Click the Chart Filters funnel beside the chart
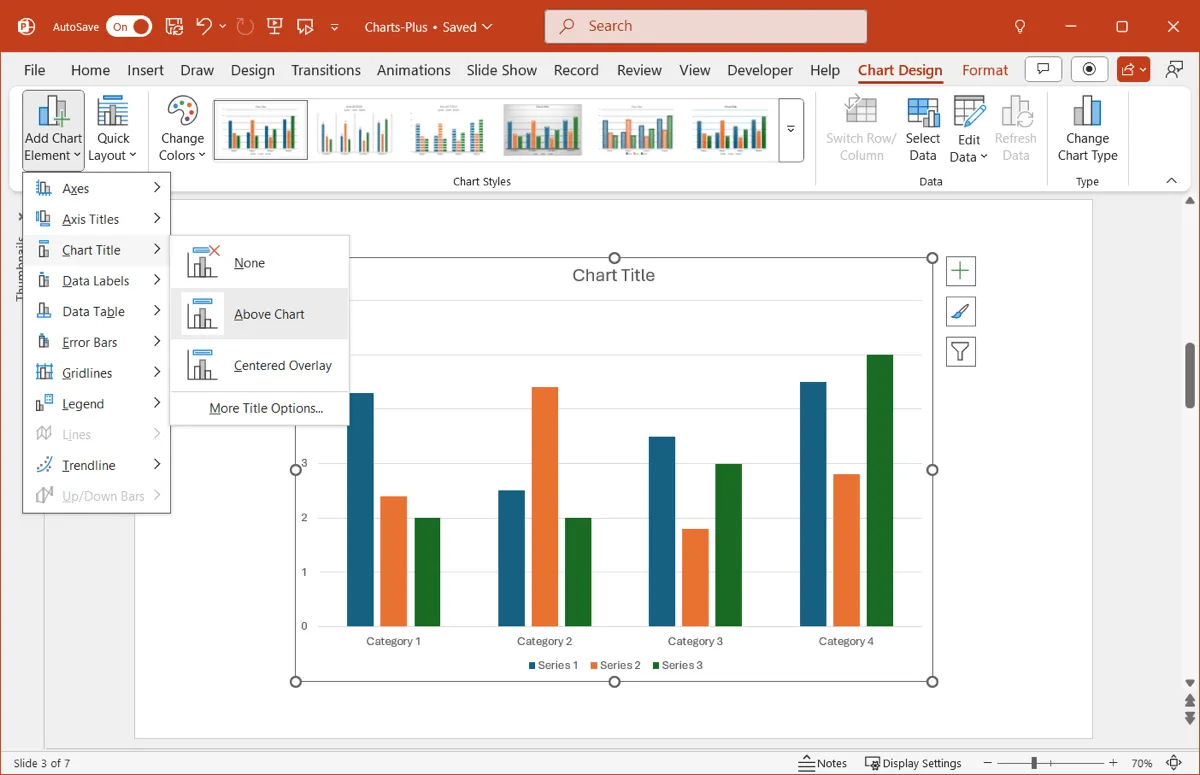This screenshot has width=1200, height=775. pos(960,351)
